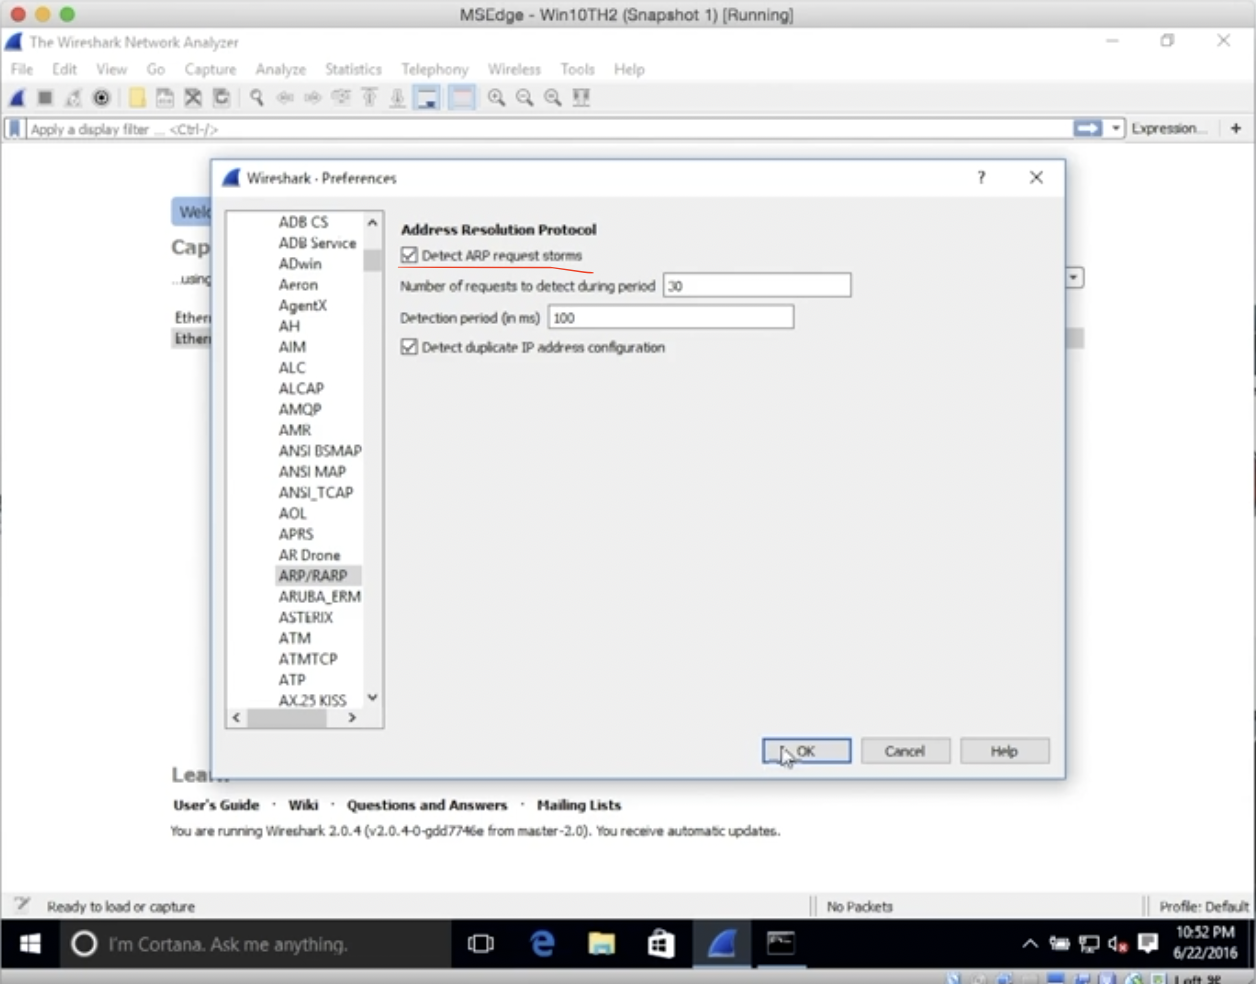Open the Capture menu

pos(211,69)
